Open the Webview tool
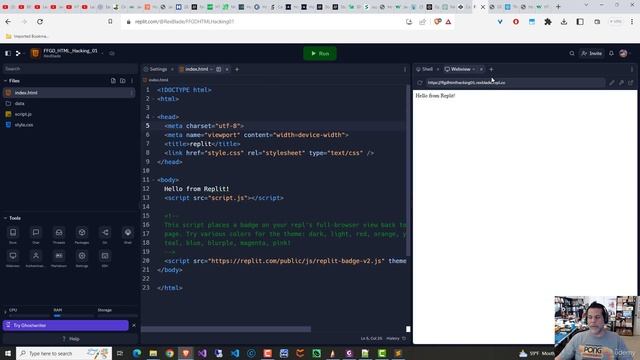This screenshot has width=640, height=360. point(13,259)
